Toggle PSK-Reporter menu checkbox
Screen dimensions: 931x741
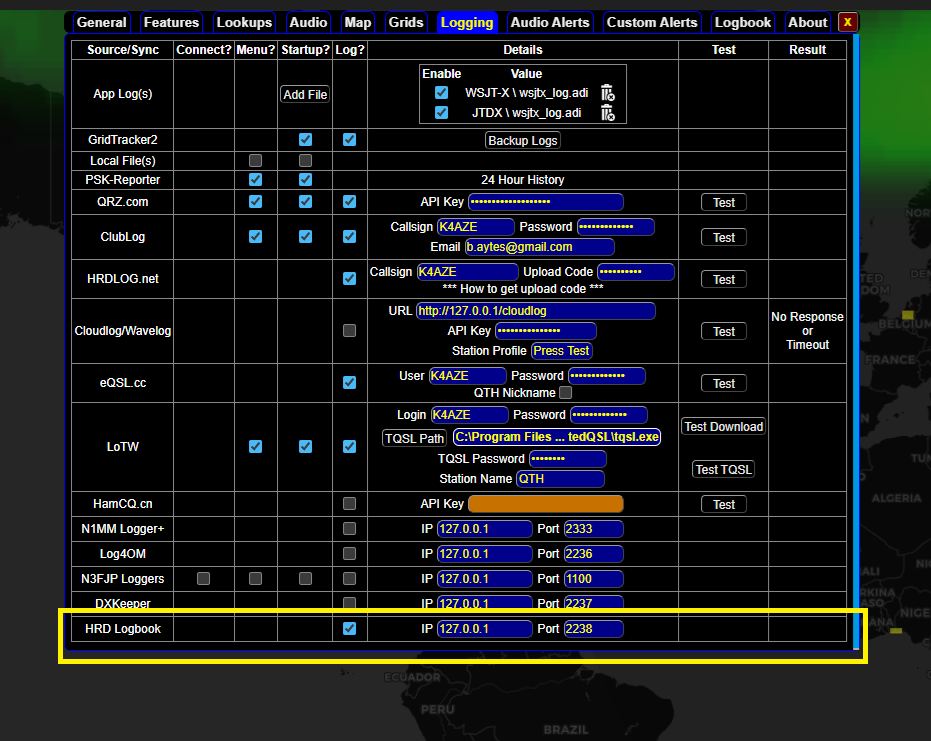(x=255, y=180)
